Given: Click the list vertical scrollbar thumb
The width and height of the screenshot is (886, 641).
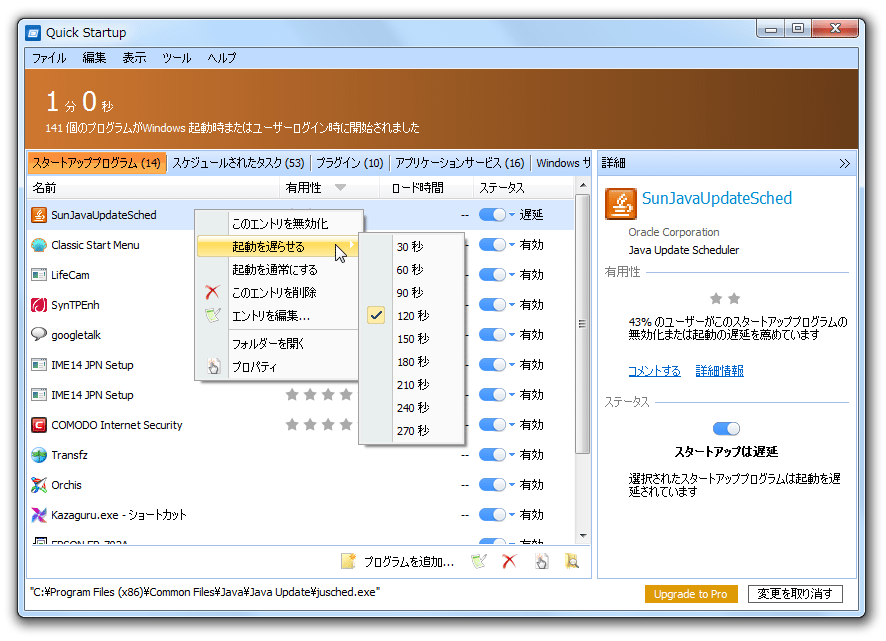Looking at the screenshot, I should tap(583, 324).
